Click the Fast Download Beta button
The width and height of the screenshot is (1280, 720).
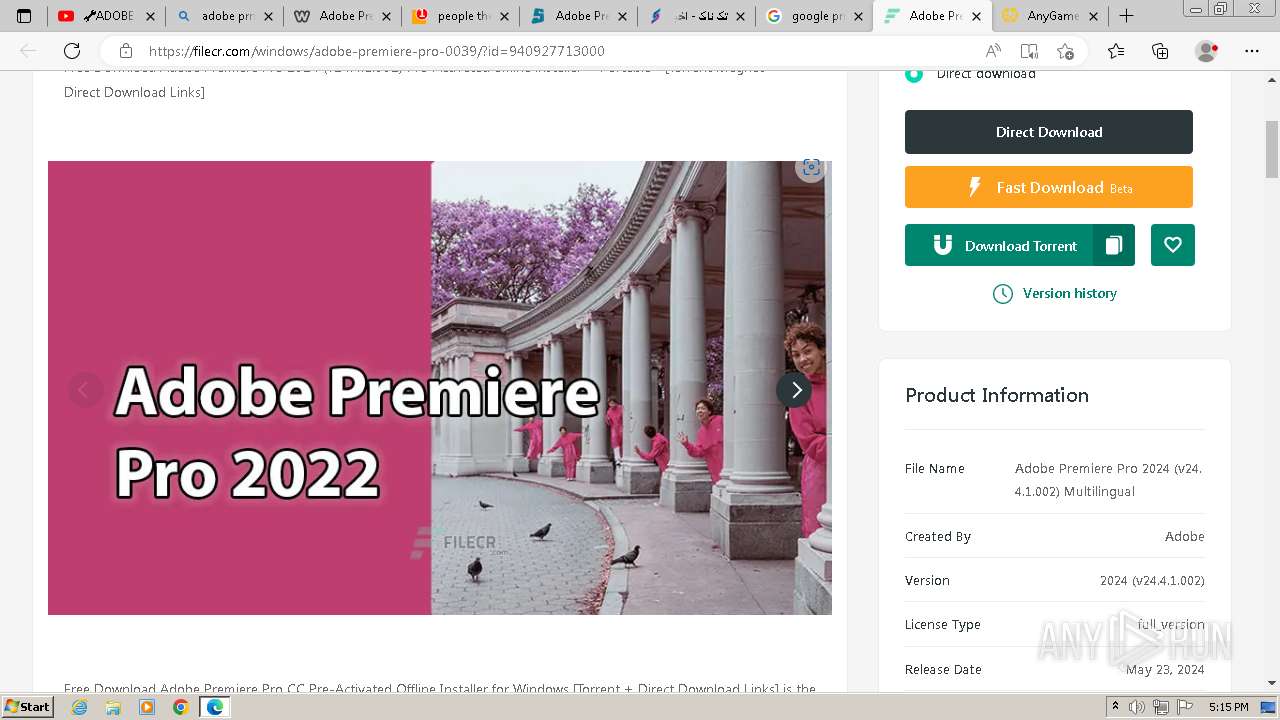(x=1049, y=187)
